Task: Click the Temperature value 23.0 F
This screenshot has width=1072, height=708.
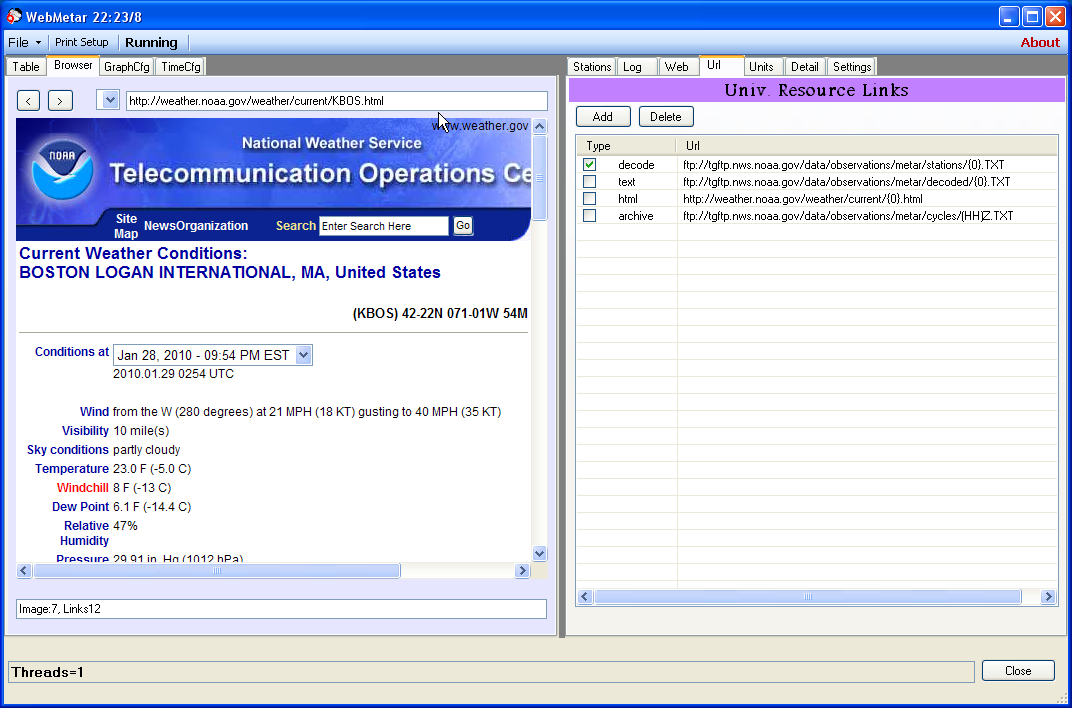Action: (x=152, y=469)
